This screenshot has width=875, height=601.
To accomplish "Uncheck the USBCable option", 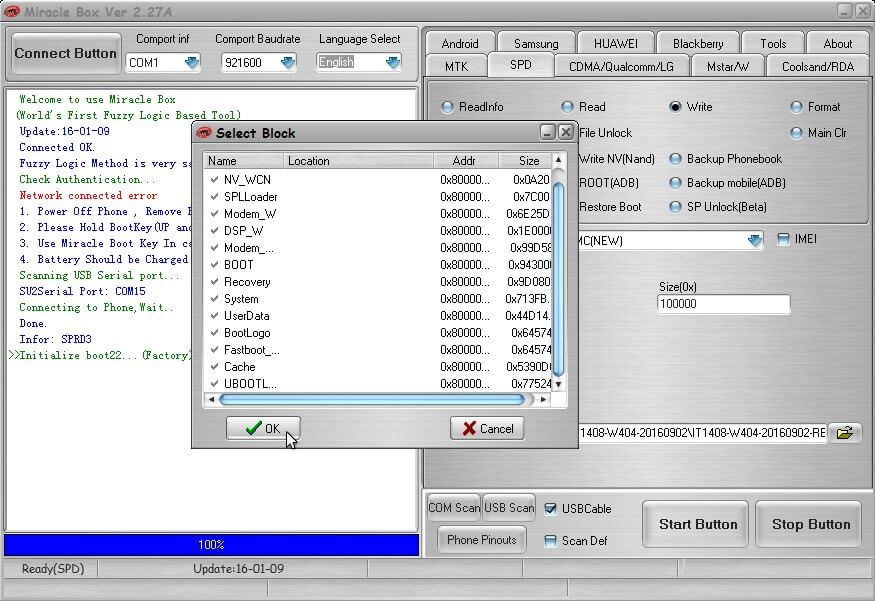I will (x=550, y=508).
